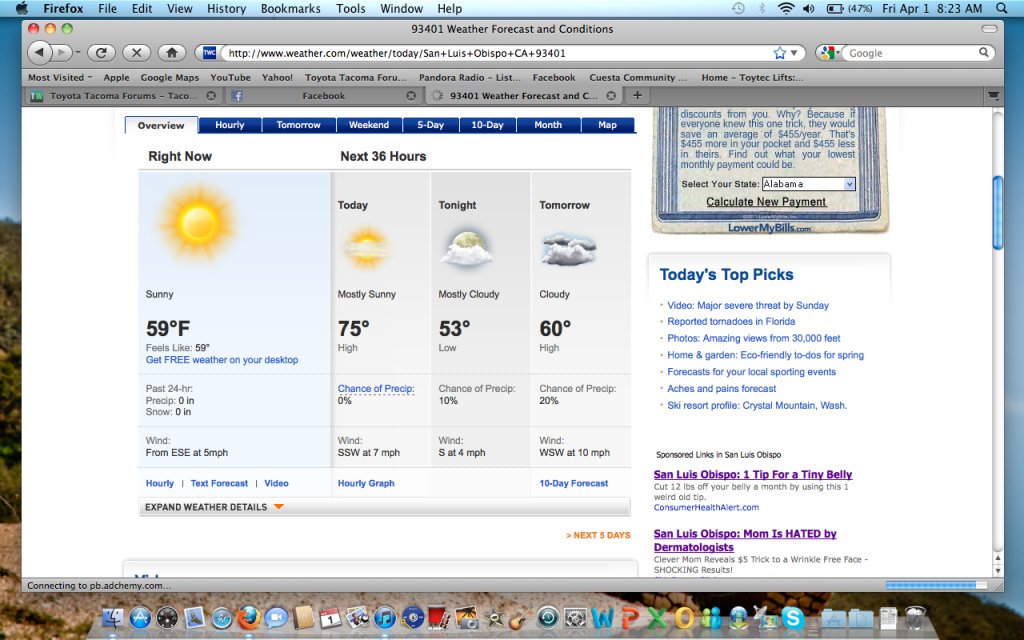The width and height of the screenshot is (1024, 640).
Task: Open the Apple menu
Action: point(22,8)
